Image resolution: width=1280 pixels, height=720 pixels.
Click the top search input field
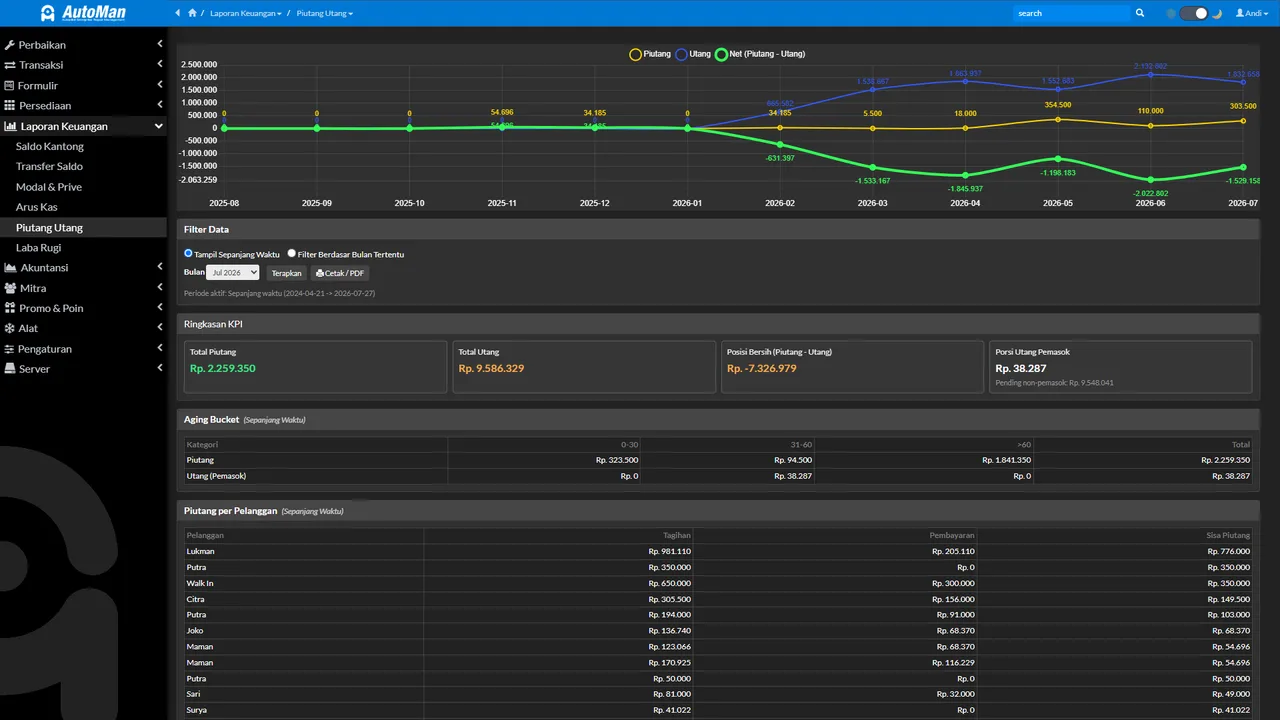click(1071, 13)
